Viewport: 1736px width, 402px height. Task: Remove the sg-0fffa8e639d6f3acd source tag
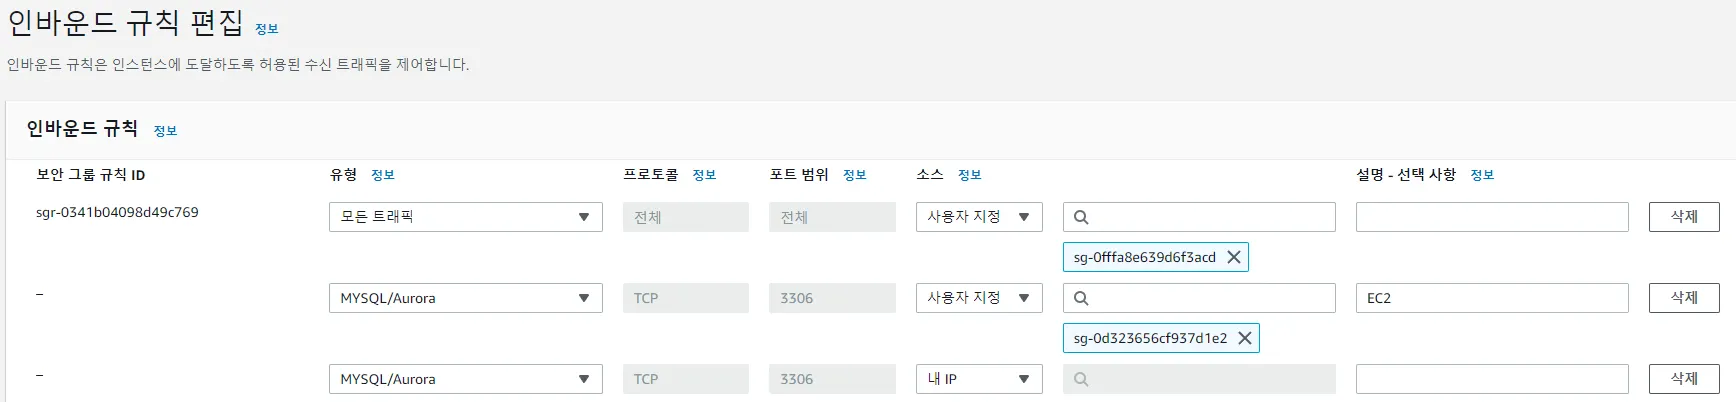tap(1234, 257)
